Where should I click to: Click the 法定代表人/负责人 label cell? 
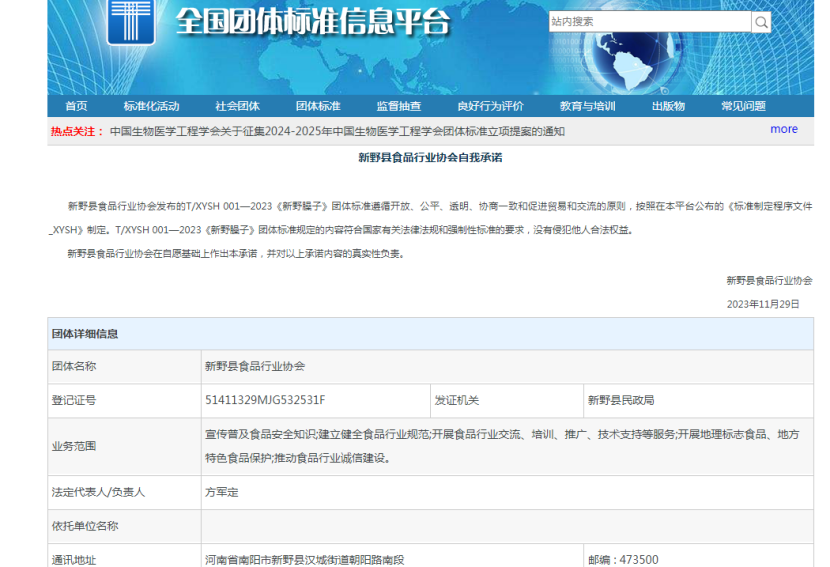[x=124, y=492]
